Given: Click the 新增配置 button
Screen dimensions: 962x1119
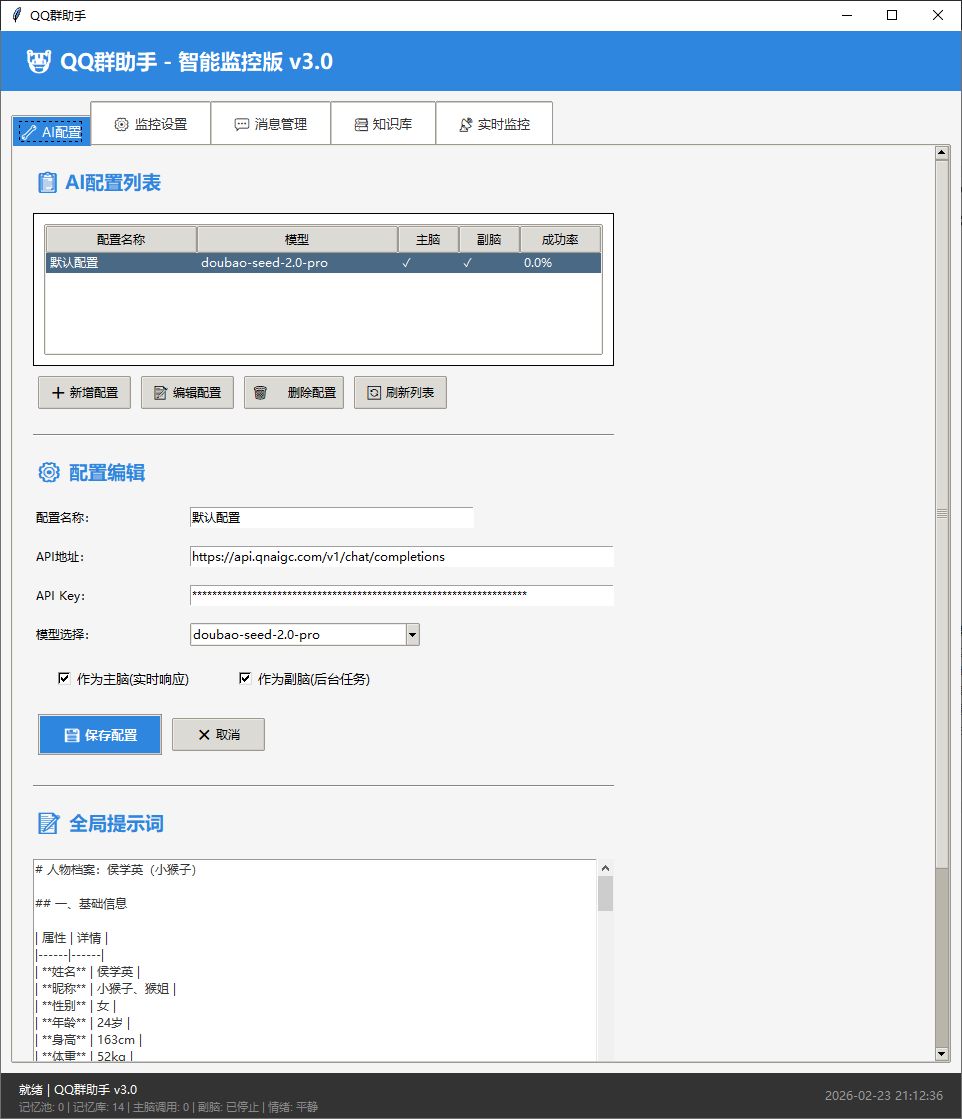Looking at the screenshot, I should [84, 393].
